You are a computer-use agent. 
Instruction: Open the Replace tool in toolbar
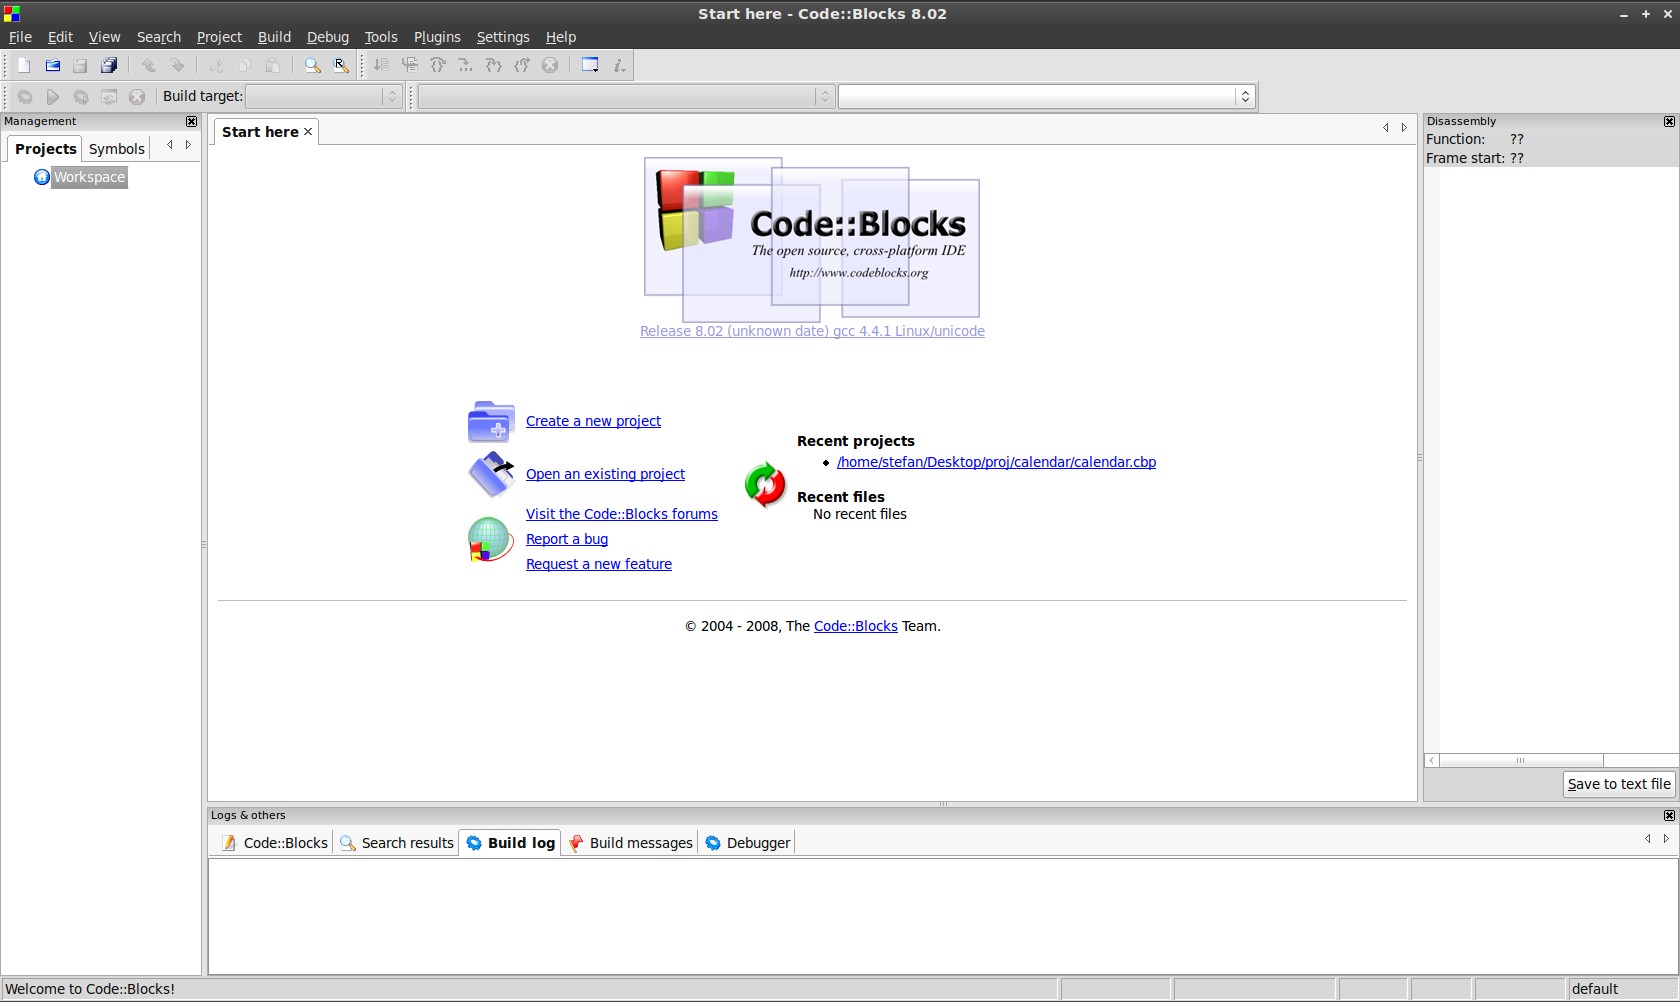pyautogui.click(x=341, y=66)
